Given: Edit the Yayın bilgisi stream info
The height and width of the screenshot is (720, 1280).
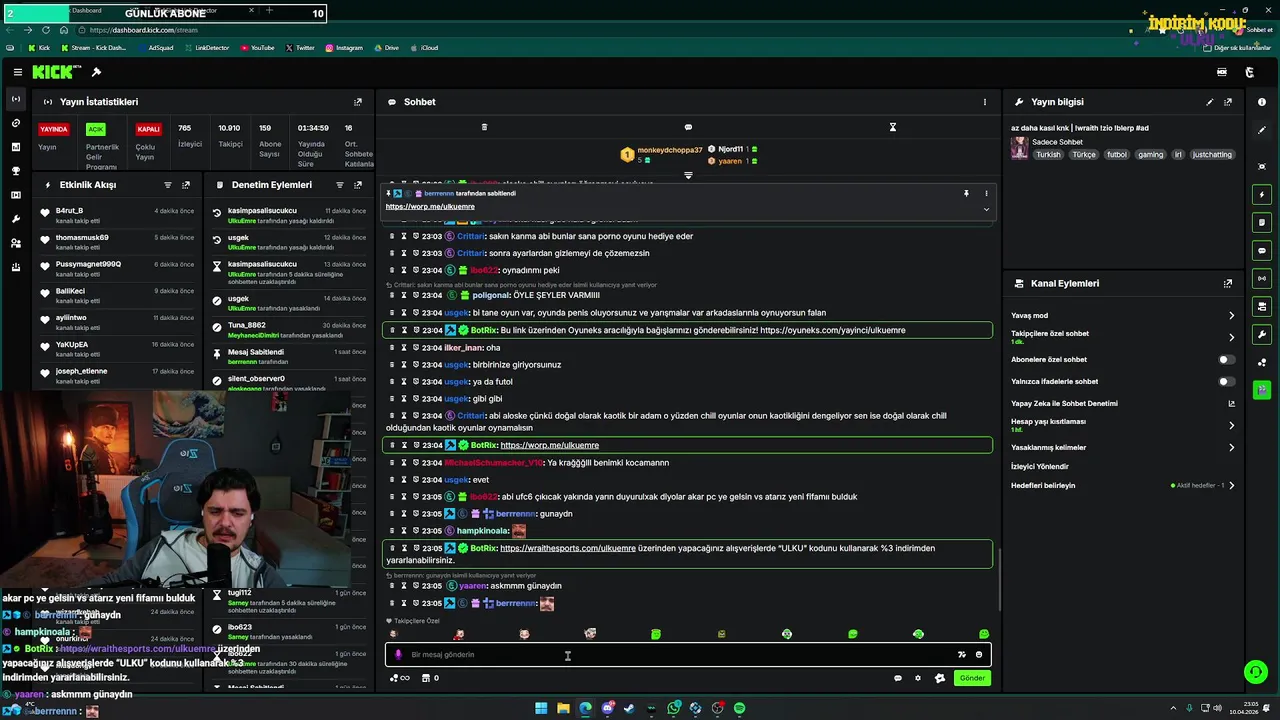Looking at the screenshot, I should (x=1210, y=102).
